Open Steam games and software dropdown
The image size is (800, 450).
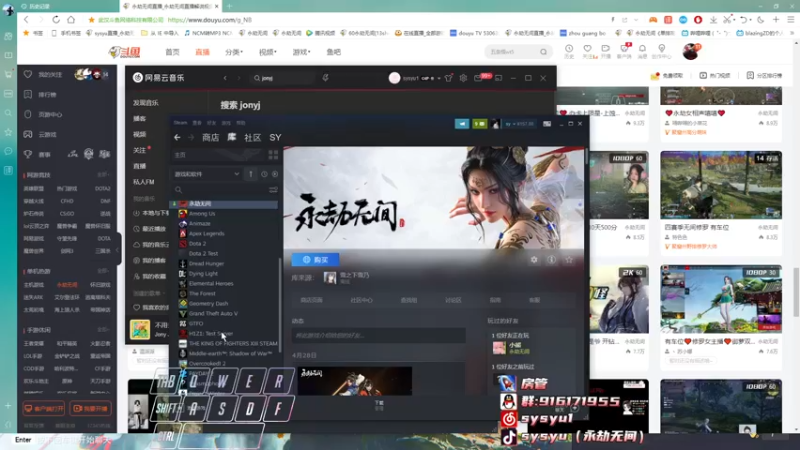pos(206,174)
